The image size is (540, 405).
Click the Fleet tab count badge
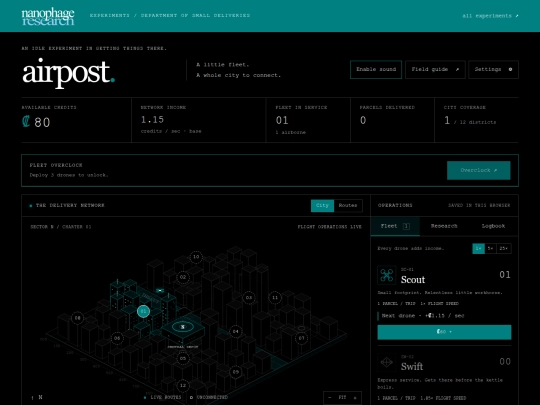click(406, 226)
